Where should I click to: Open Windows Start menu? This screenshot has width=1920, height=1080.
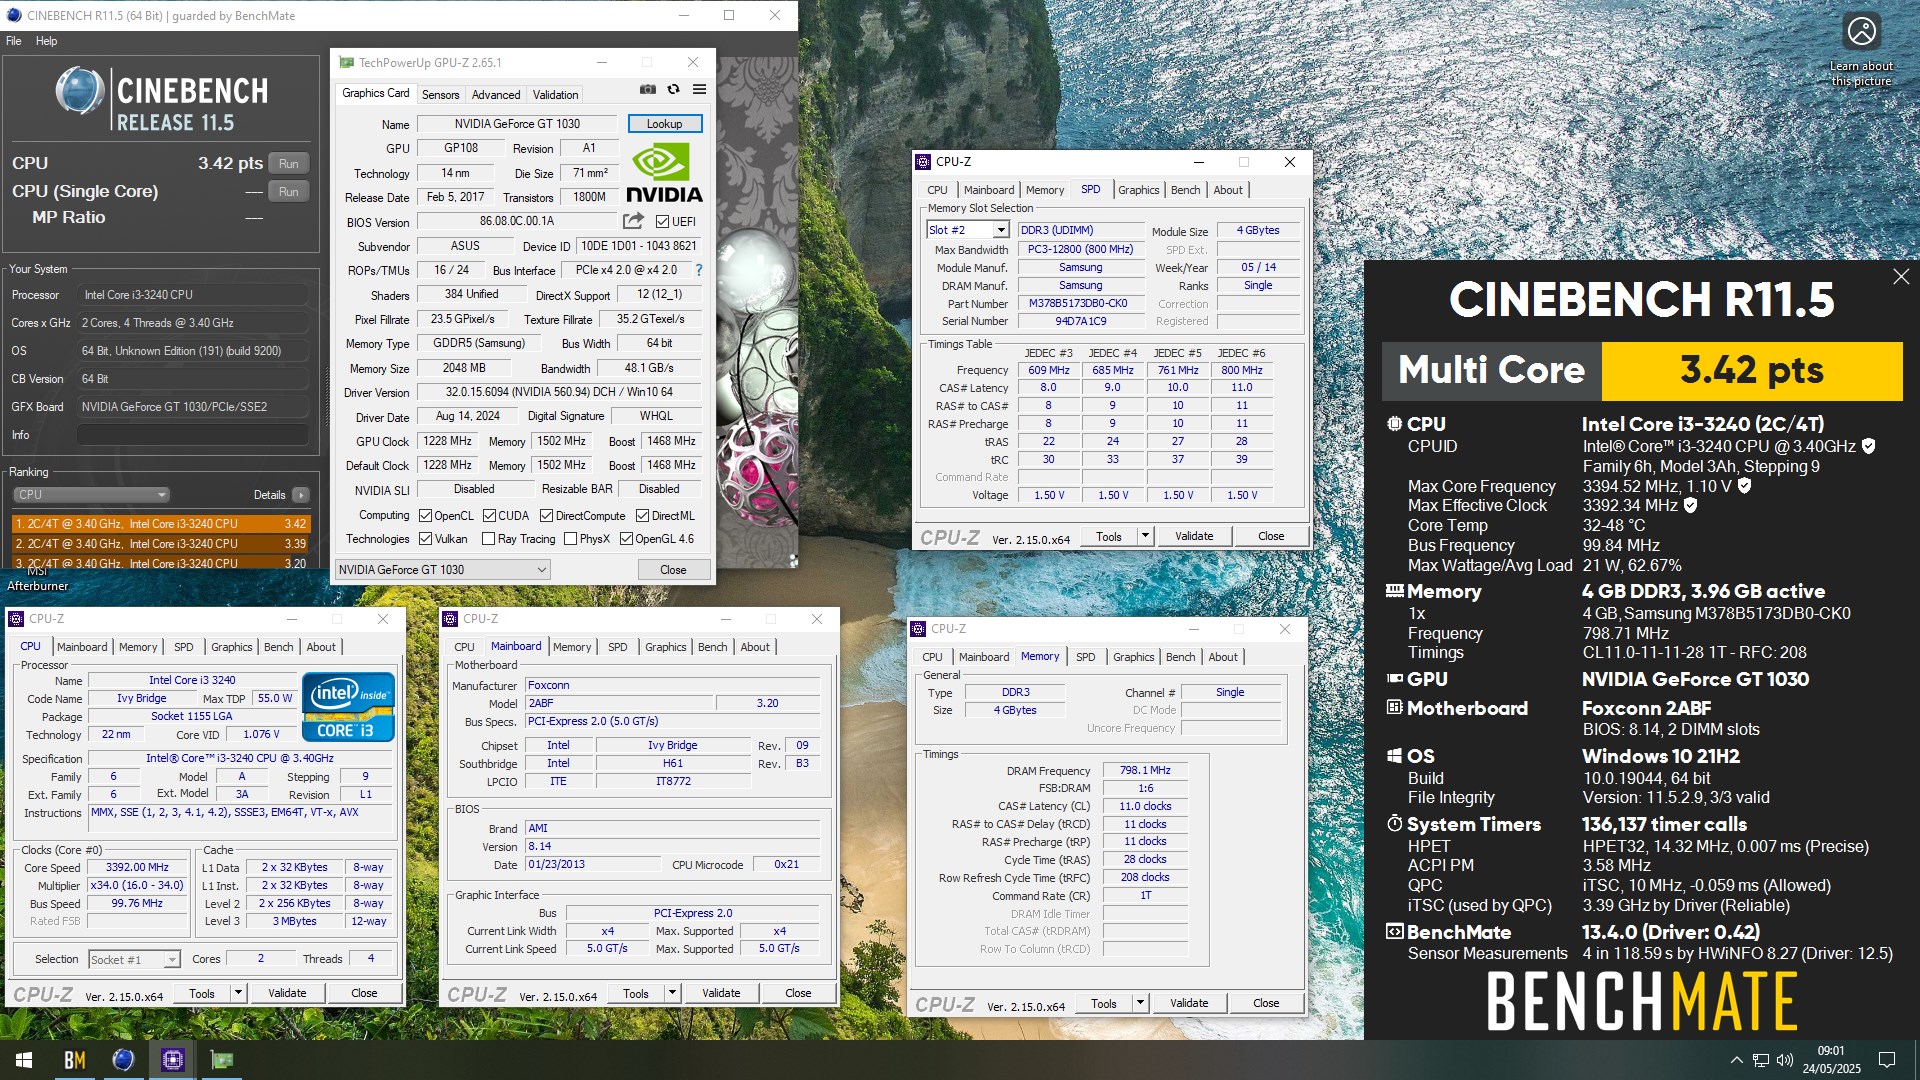click(x=24, y=1060)
